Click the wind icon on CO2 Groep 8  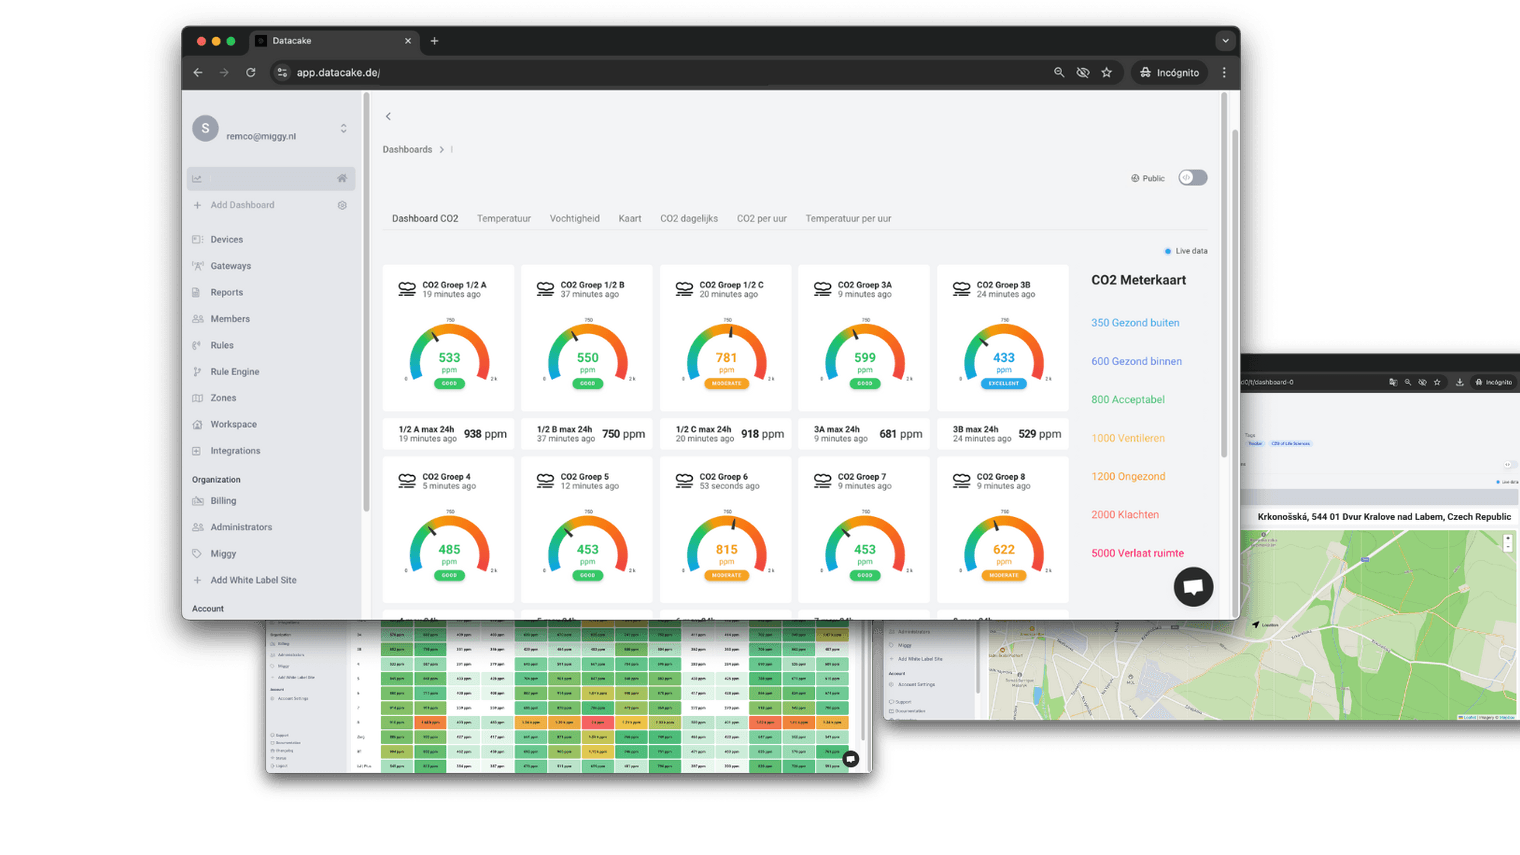[x=961, y=481]
